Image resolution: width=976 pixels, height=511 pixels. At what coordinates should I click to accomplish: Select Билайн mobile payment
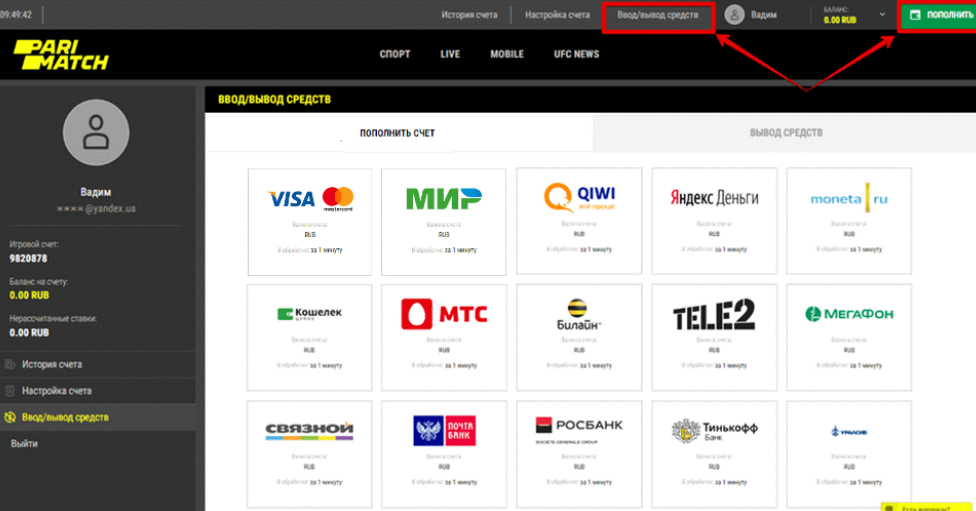pos(579,338)
